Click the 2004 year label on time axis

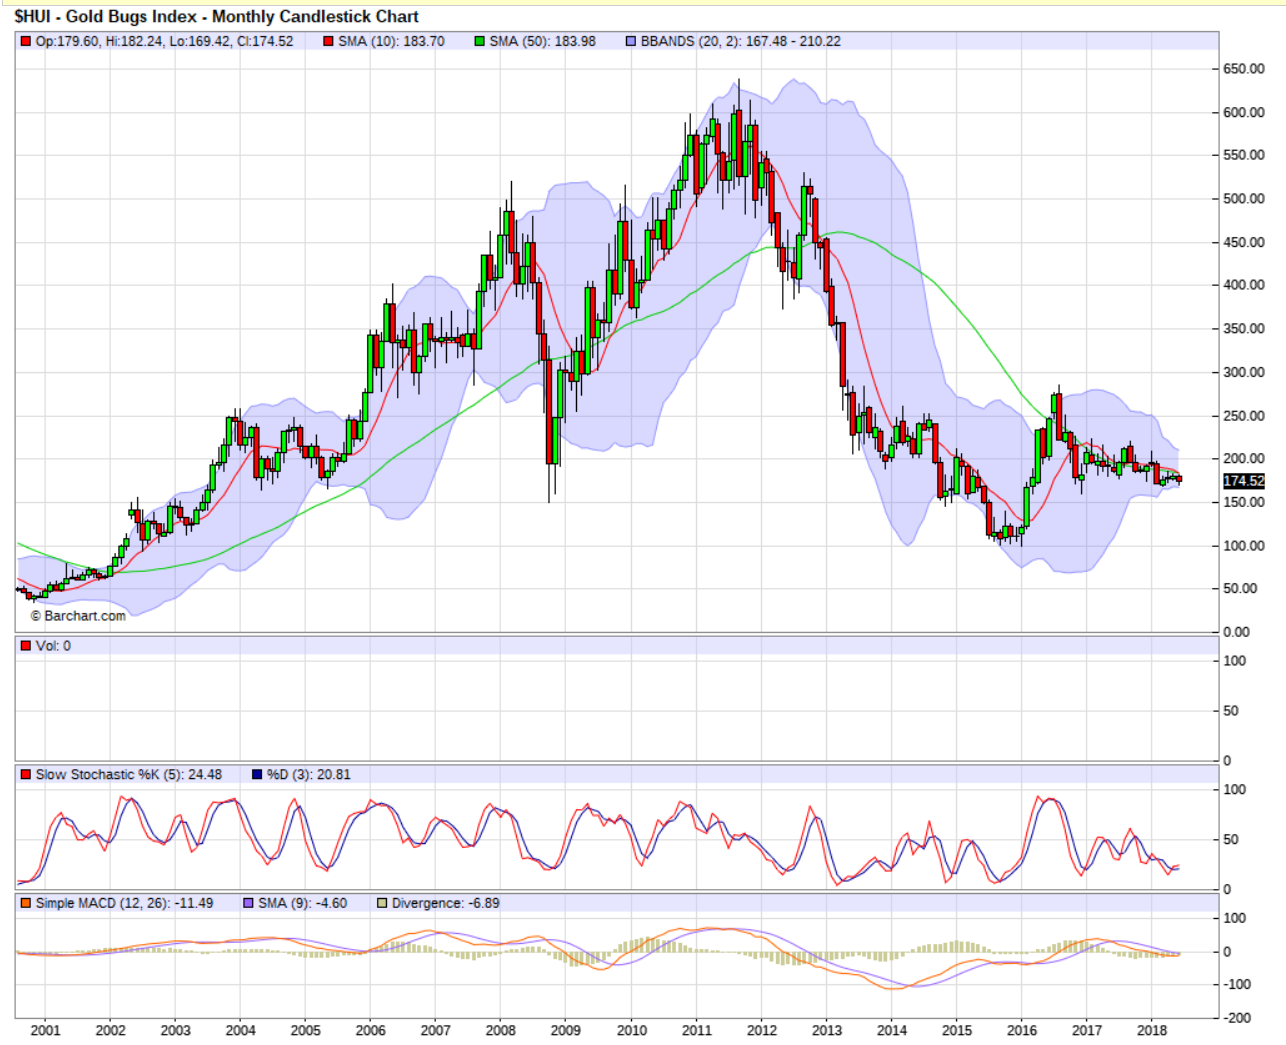[x=241, y=1031]
